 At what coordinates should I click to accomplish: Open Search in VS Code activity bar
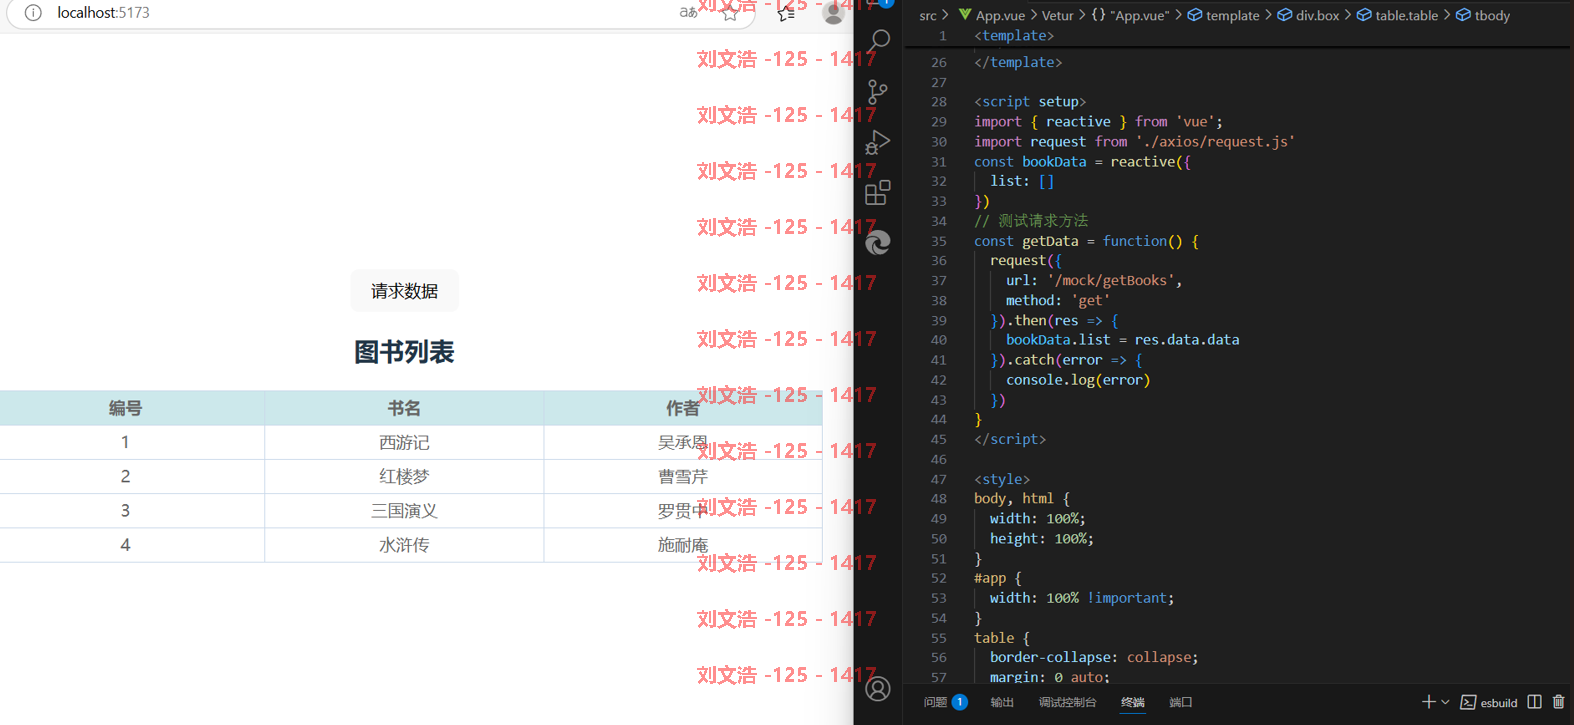pyautogui.click(x=878, y=41)
